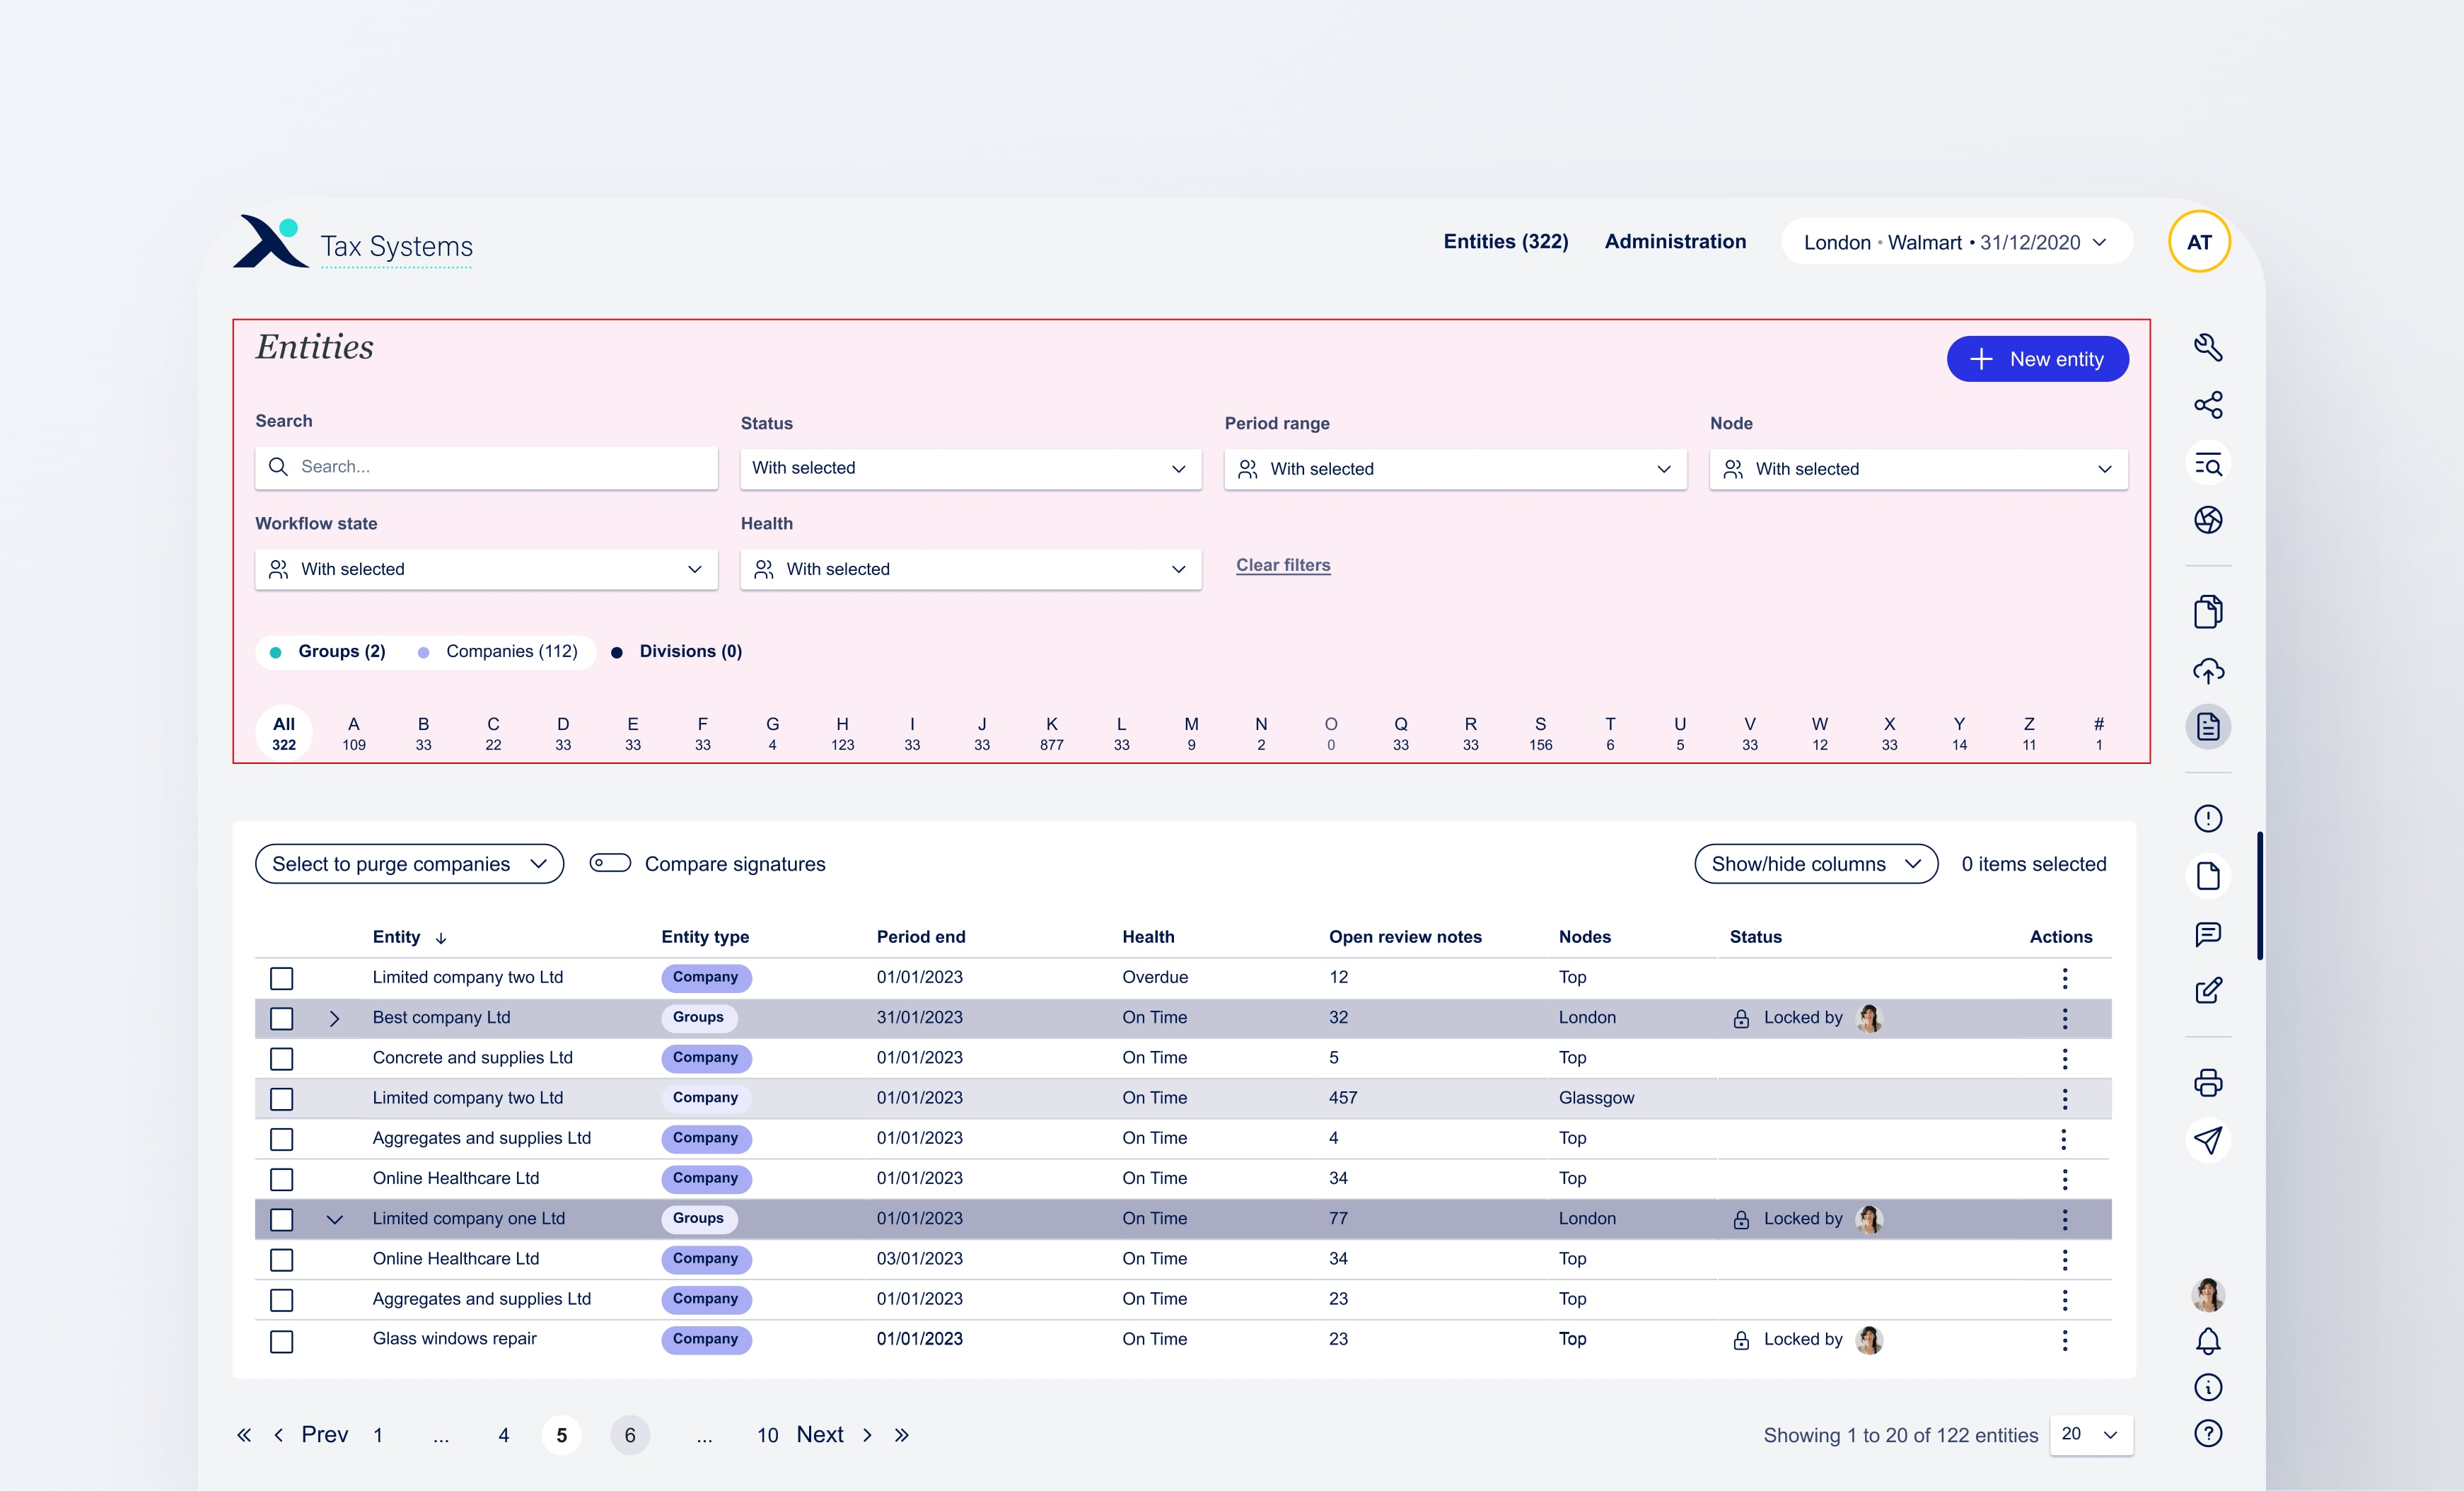This screenshot has height=1491, width=2464.
Task: Check the Best company Ltd row checkbox
Action: click(x=282, y=1018)
